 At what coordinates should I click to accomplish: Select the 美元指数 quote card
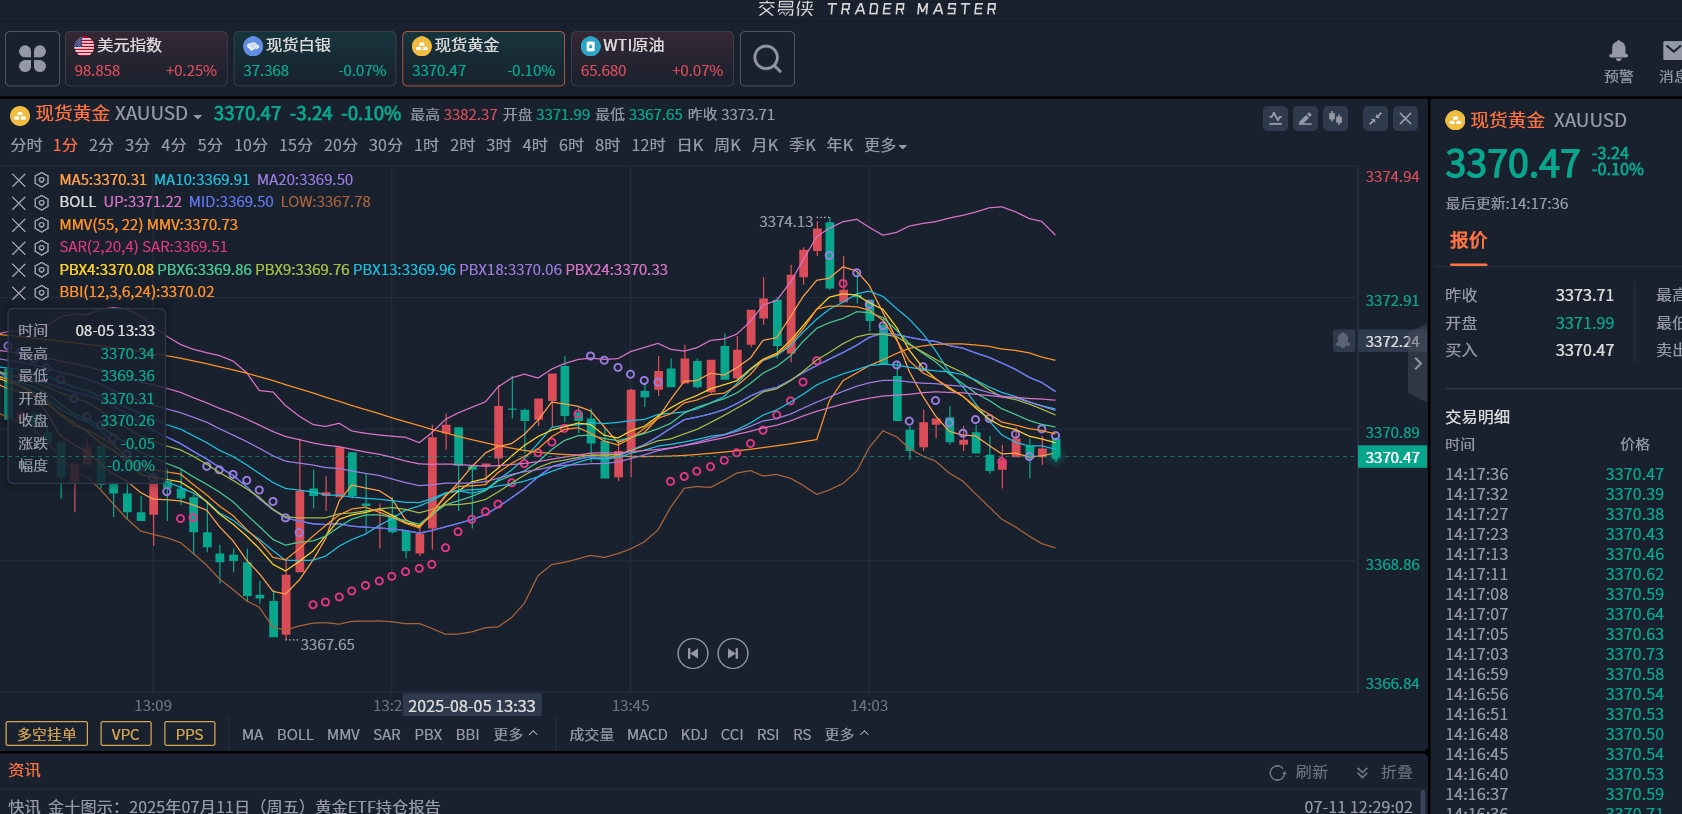pos(146,59)
